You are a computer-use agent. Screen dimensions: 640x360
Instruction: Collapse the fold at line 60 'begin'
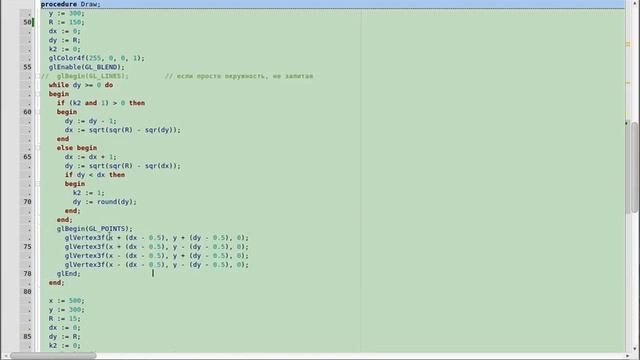click(38, 112)
